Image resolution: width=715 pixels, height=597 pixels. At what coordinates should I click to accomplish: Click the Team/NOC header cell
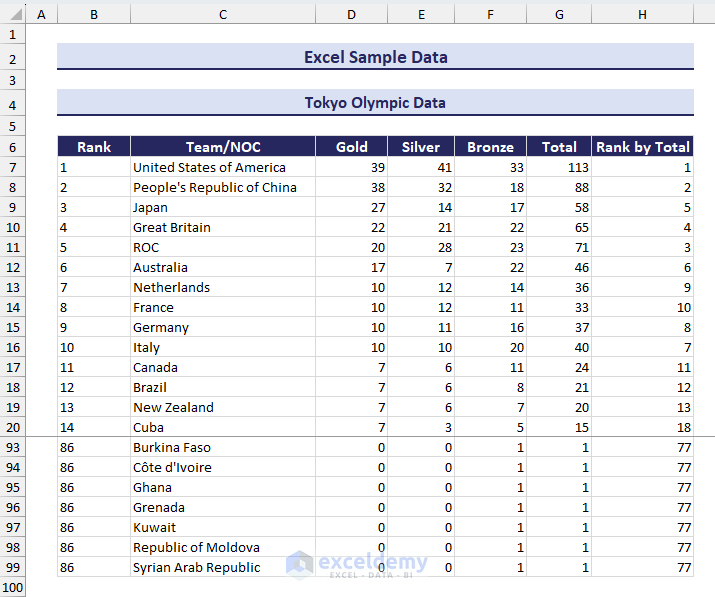point(222,147)
